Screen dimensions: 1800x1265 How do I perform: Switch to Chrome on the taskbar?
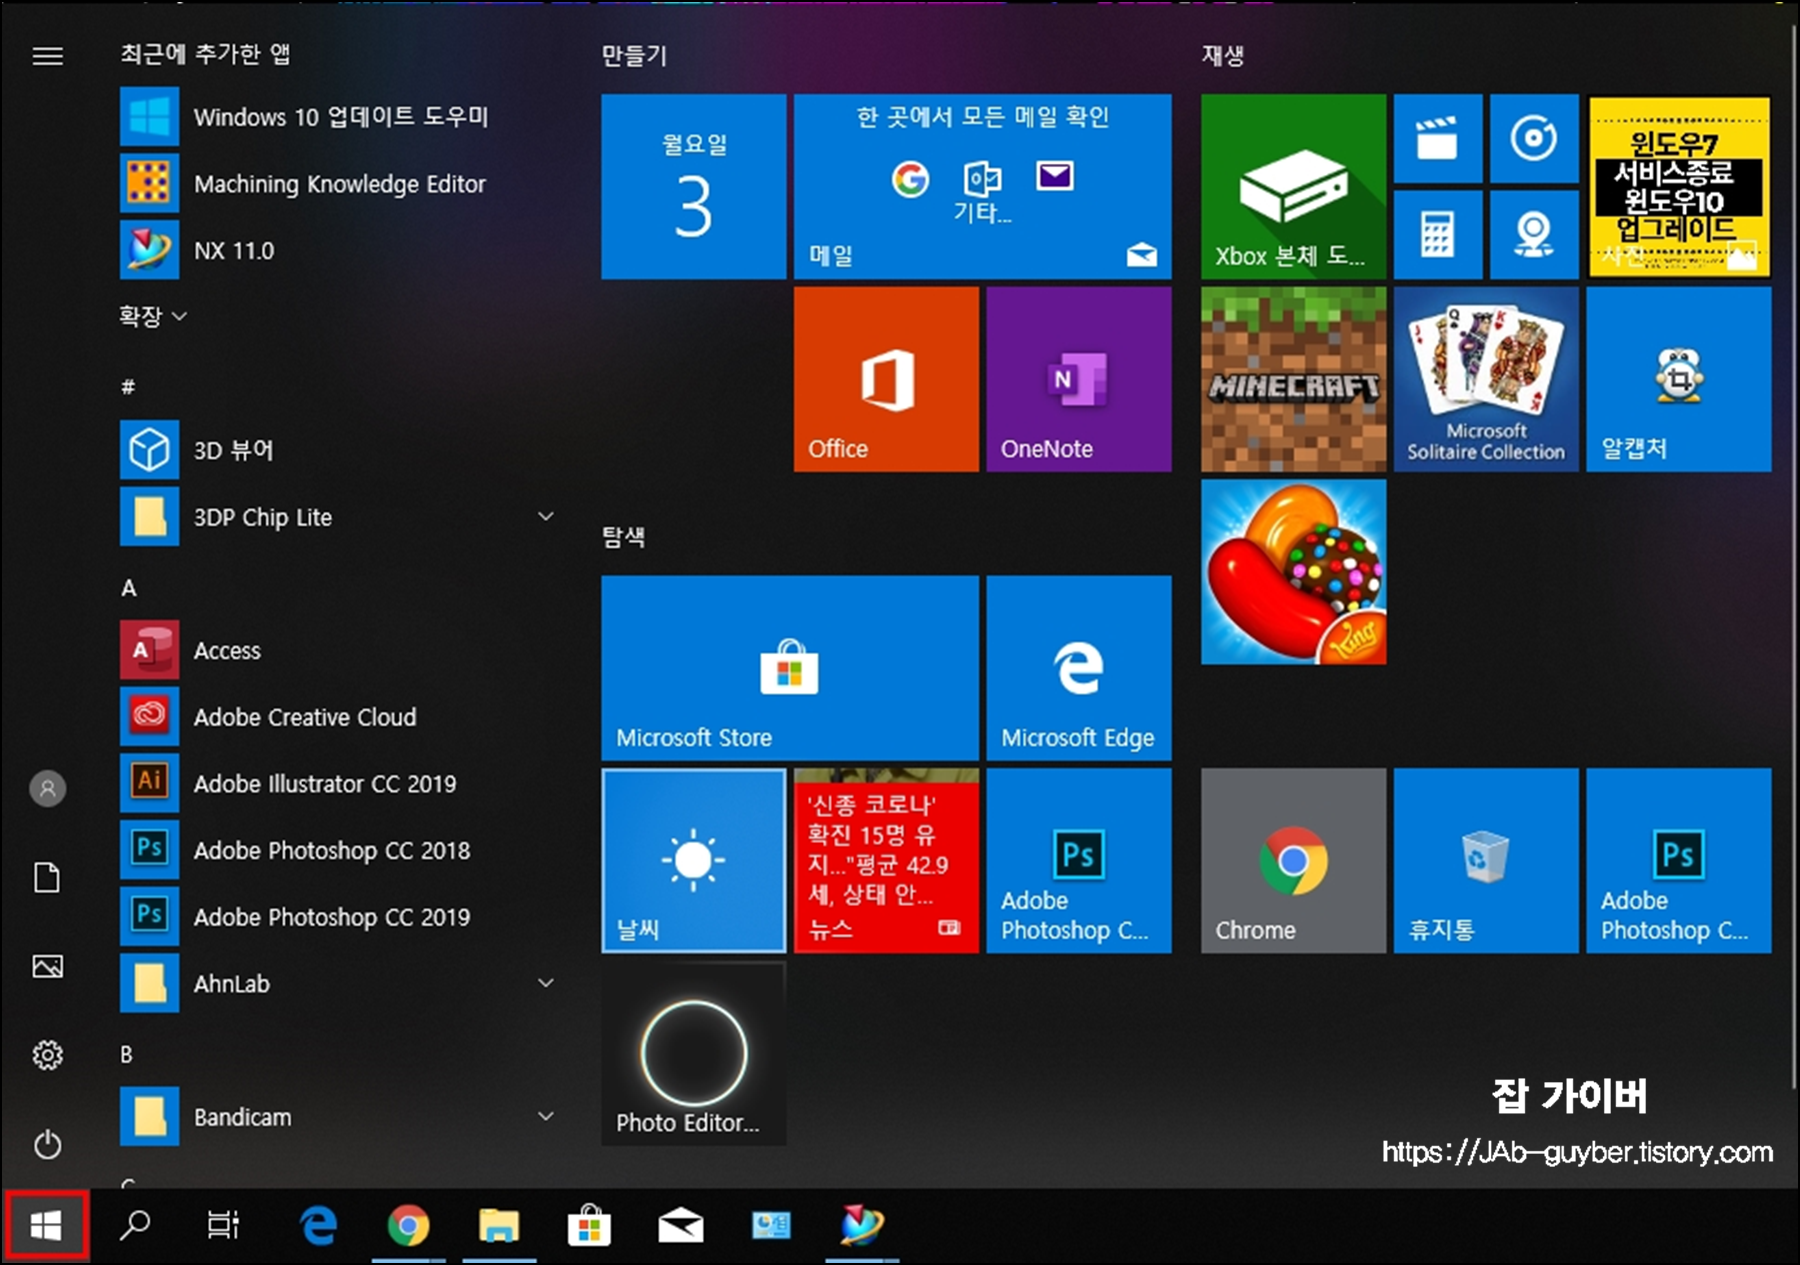point(408,1225)
